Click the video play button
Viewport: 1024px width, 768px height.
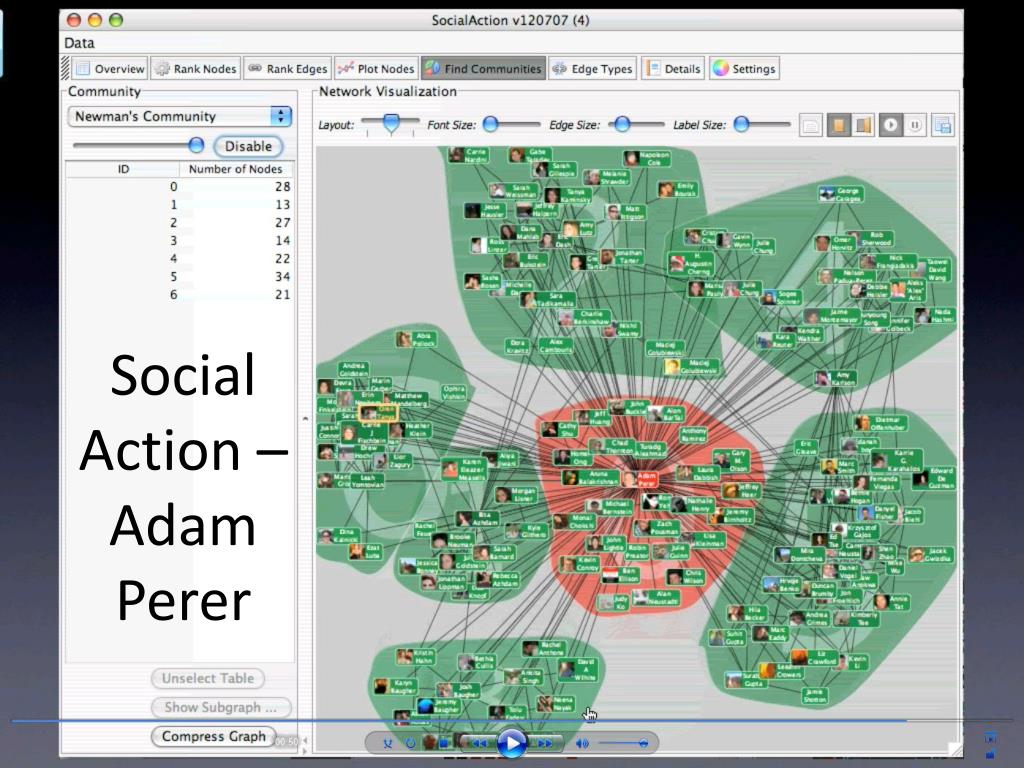pyautogui.click(x=511, y=743)
